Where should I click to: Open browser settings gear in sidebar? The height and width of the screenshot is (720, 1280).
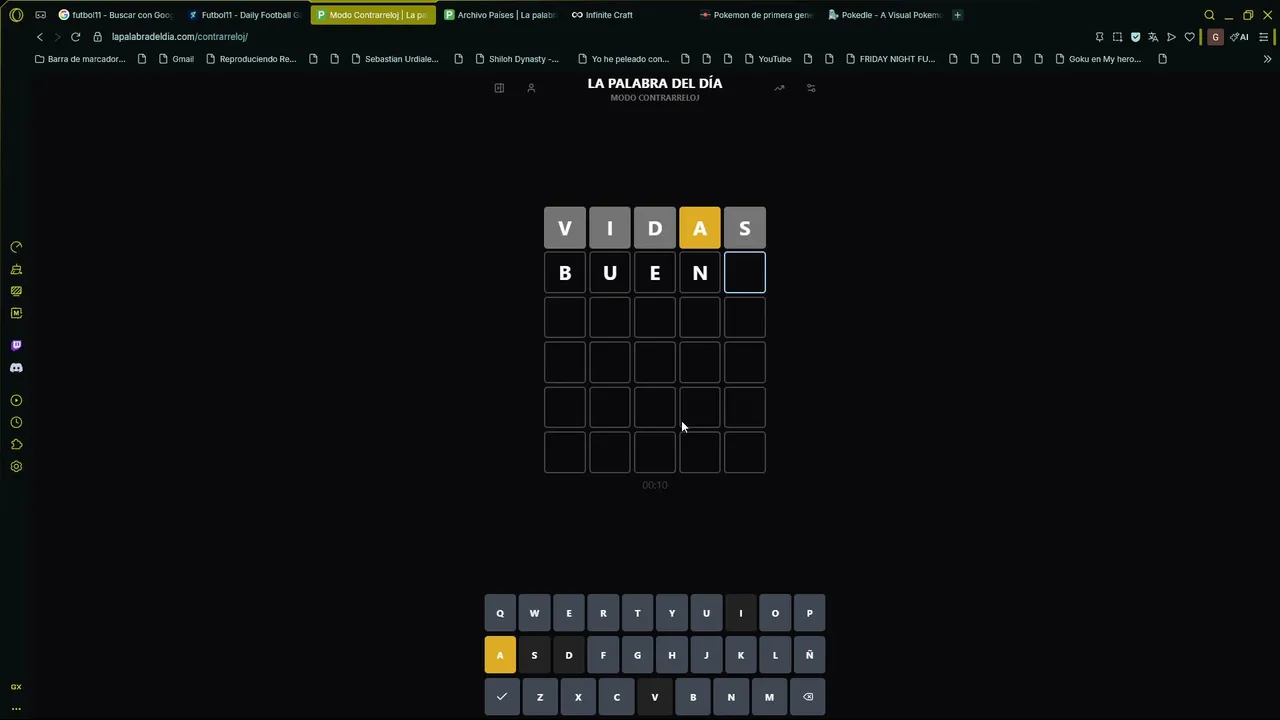coord(16,466)
